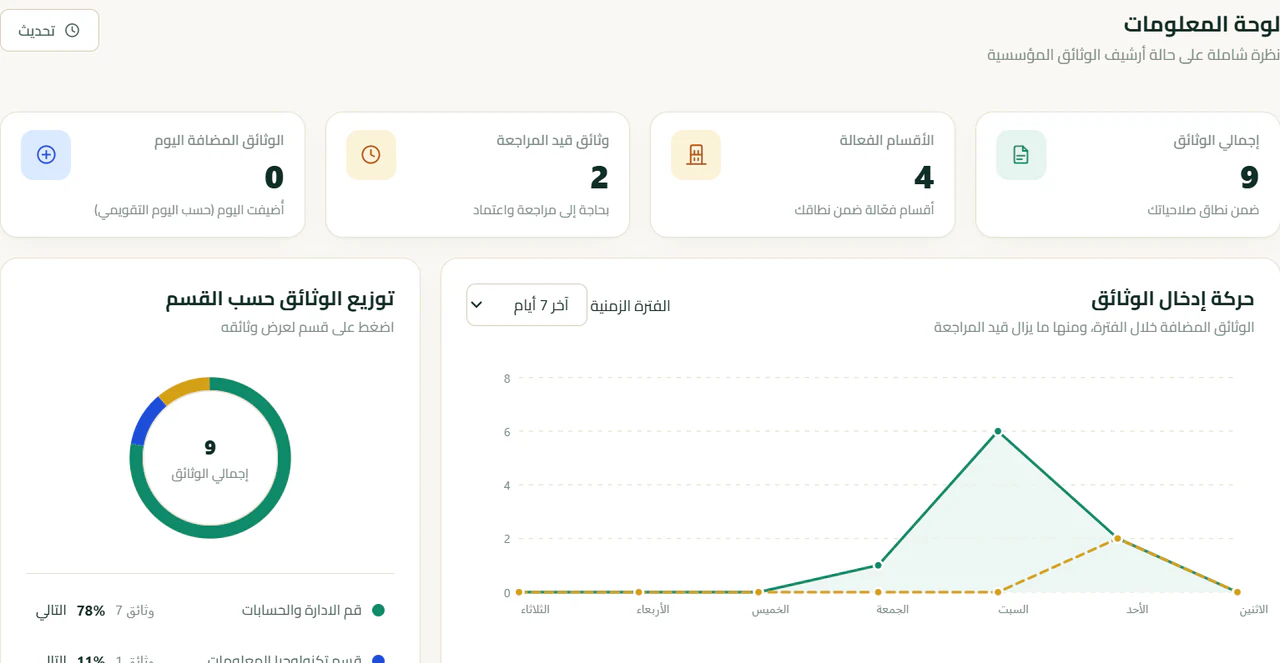Click the plus icon on الوثائق المضافة اليوم card
Screen dimensions: 1280x663
click(46, 155)
